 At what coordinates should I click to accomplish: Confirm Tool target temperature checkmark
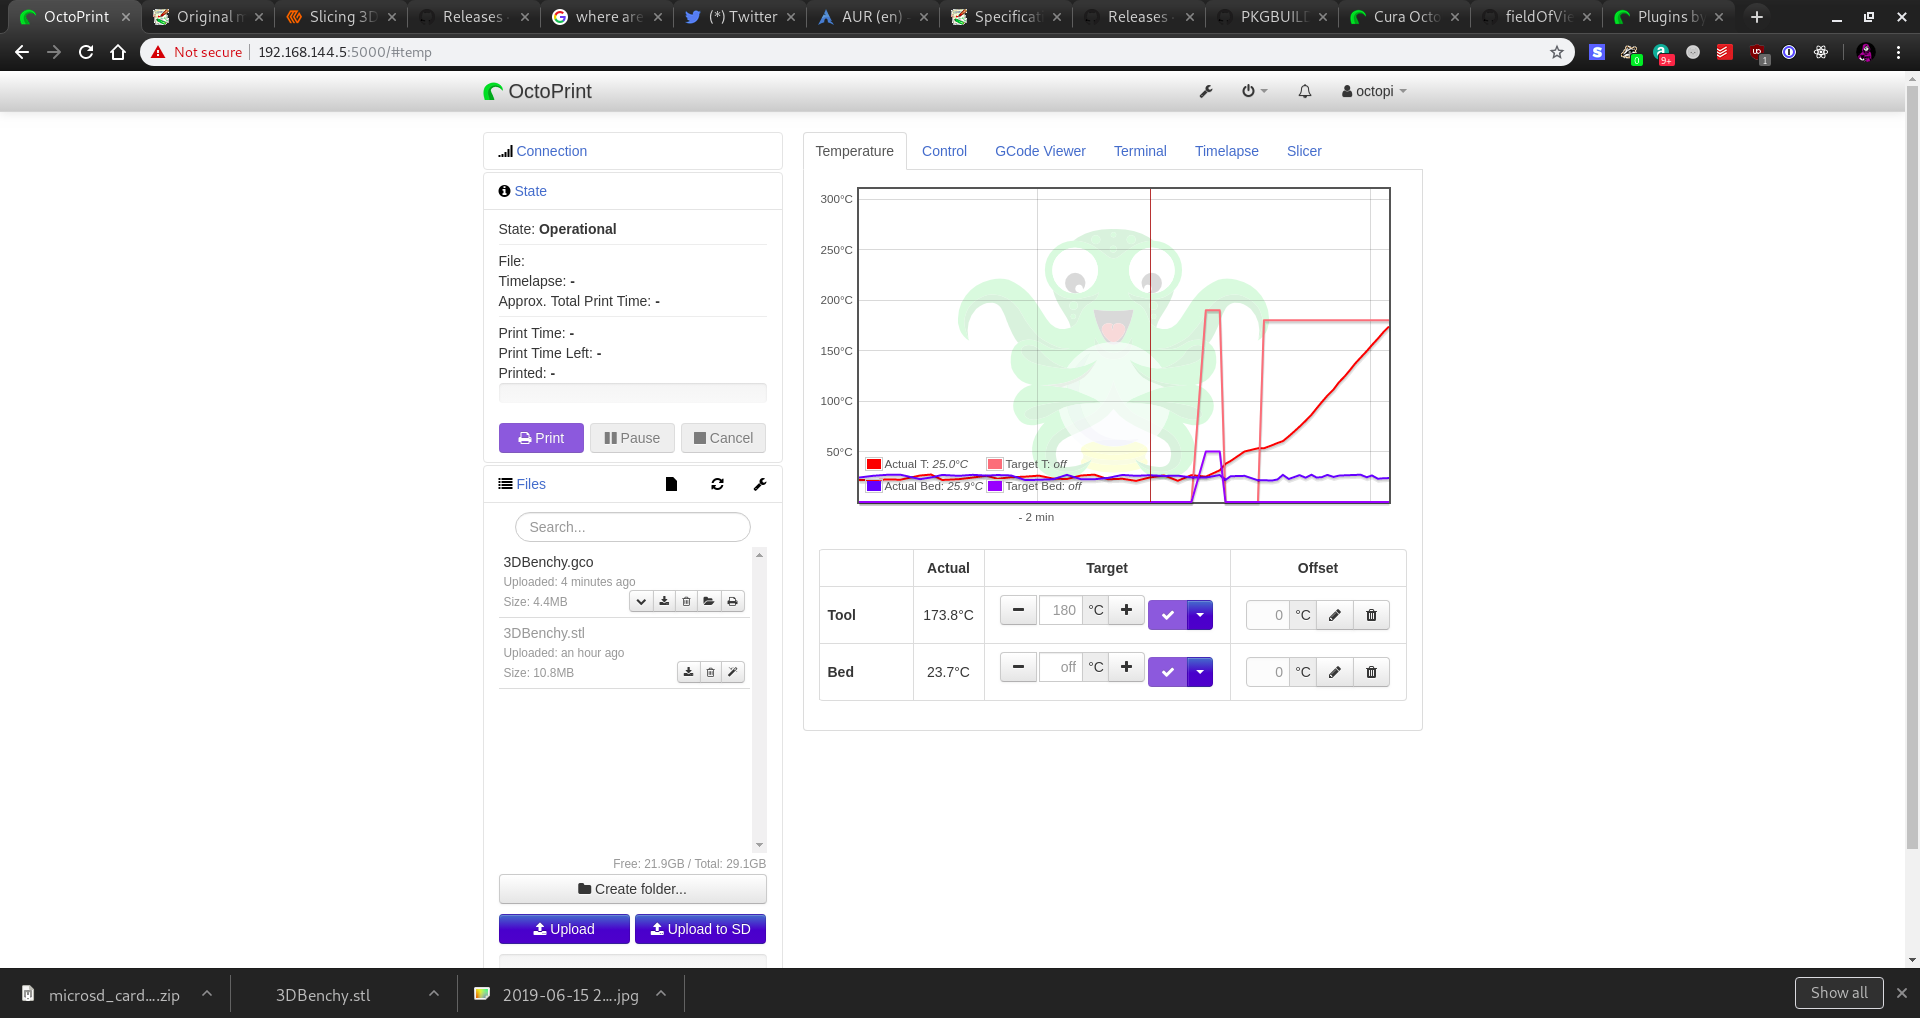click(x=1167, y=615)
